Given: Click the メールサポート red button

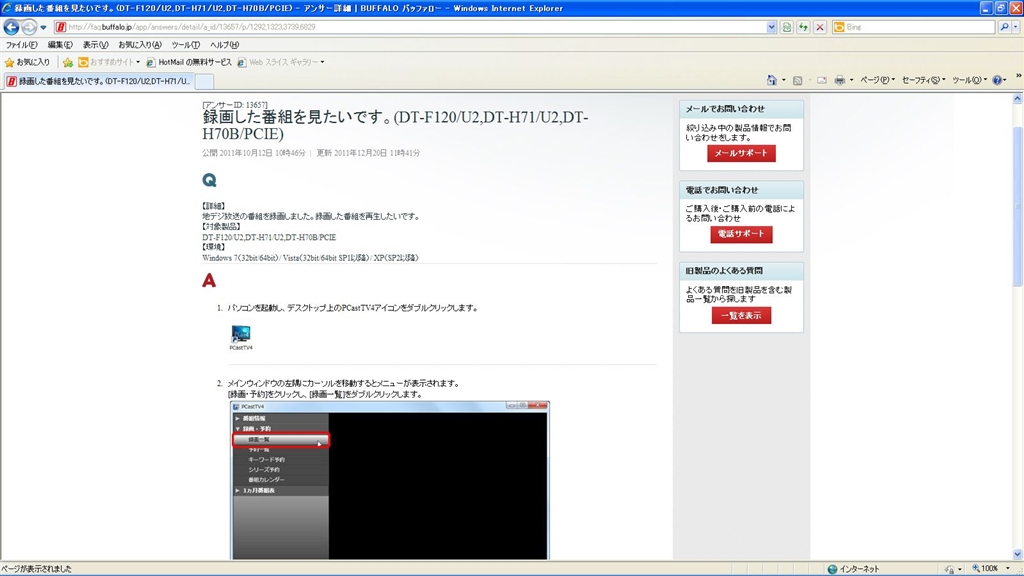Looking at the screenshot, I should (741, 153).
